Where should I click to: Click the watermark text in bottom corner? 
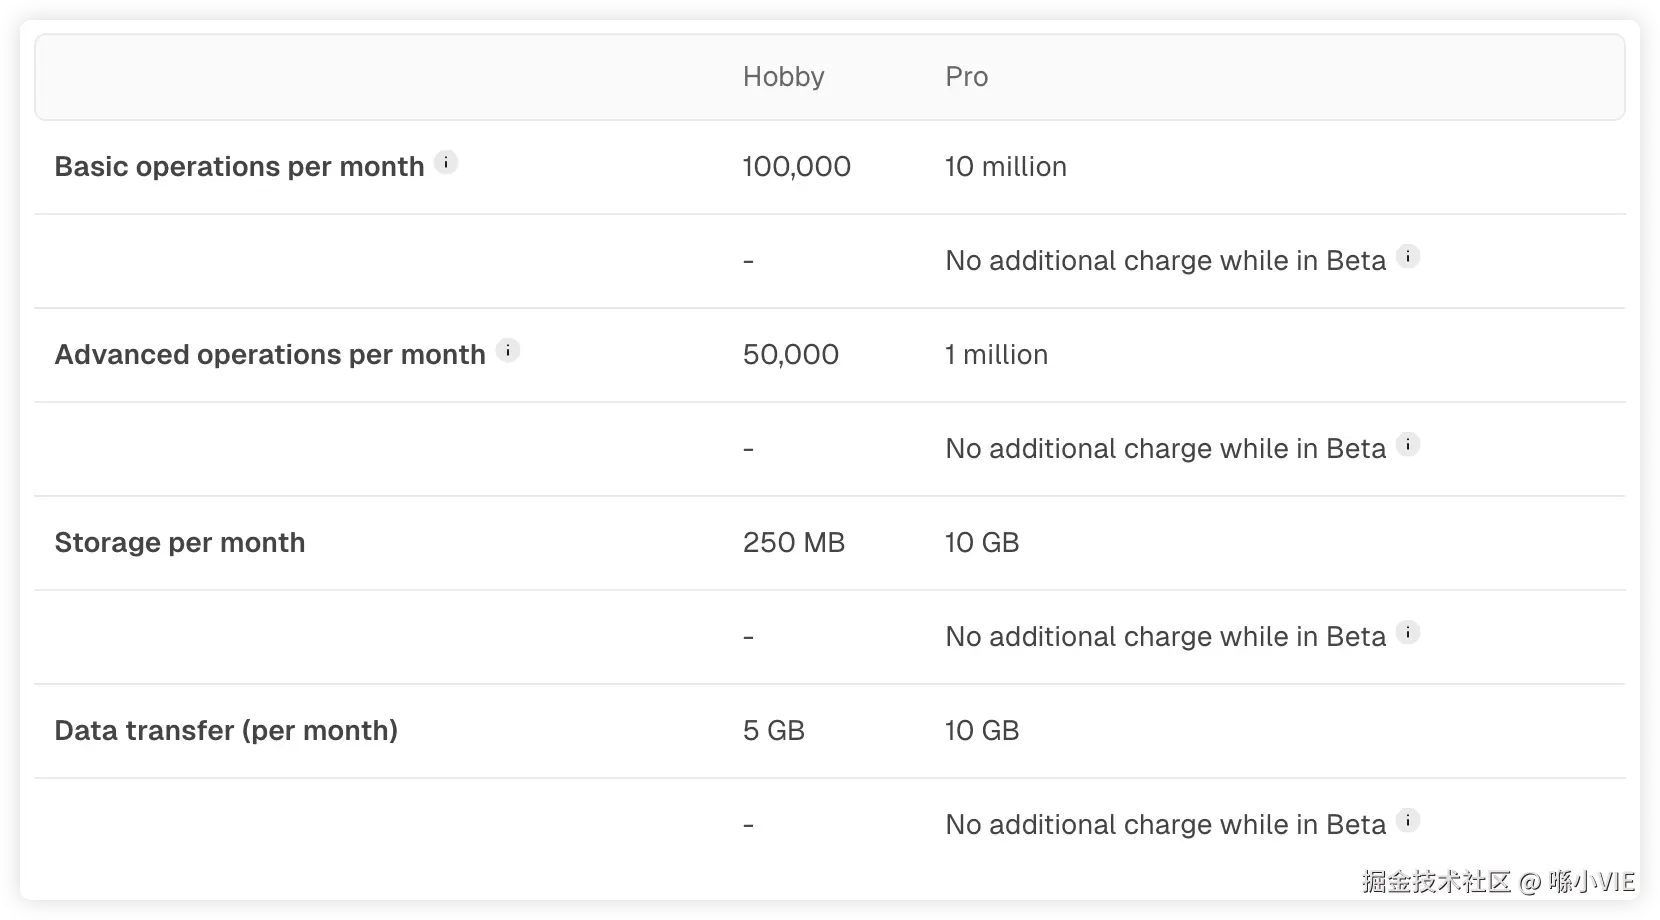pos(1497,881)
